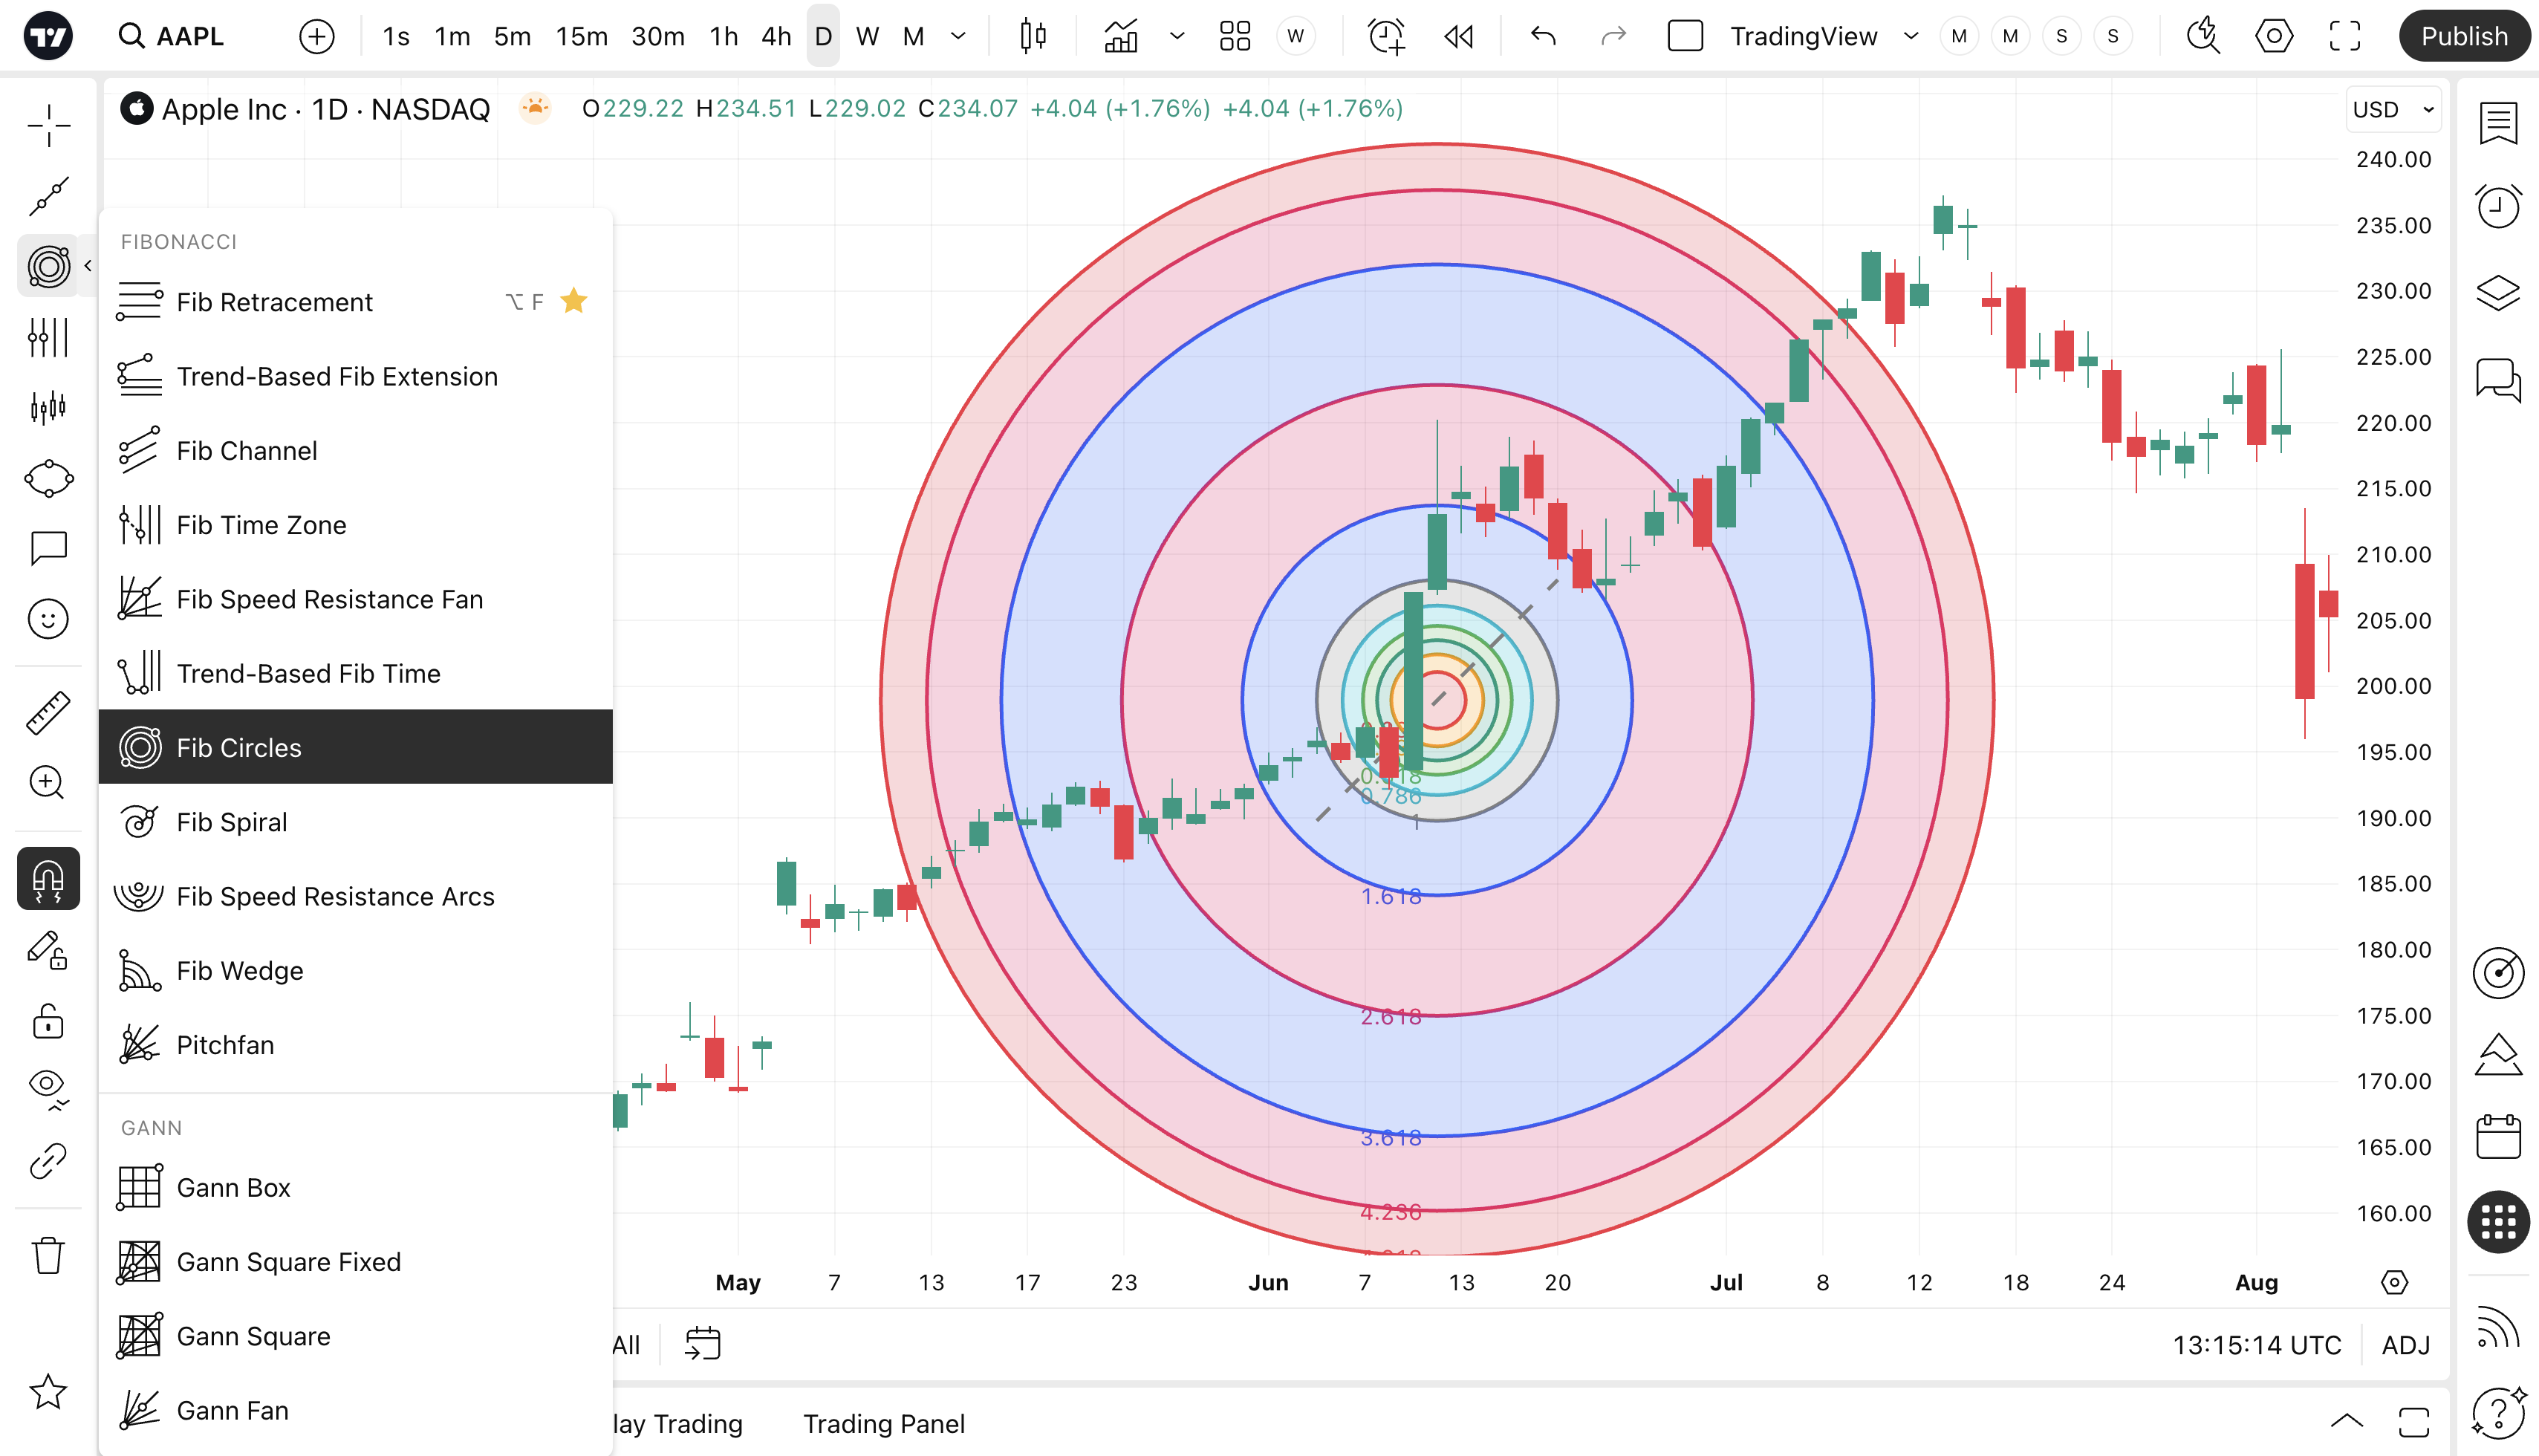Select the Fib Spiral tool
The width and height of the screenshot is (2539, 1456).
[232, 822]
